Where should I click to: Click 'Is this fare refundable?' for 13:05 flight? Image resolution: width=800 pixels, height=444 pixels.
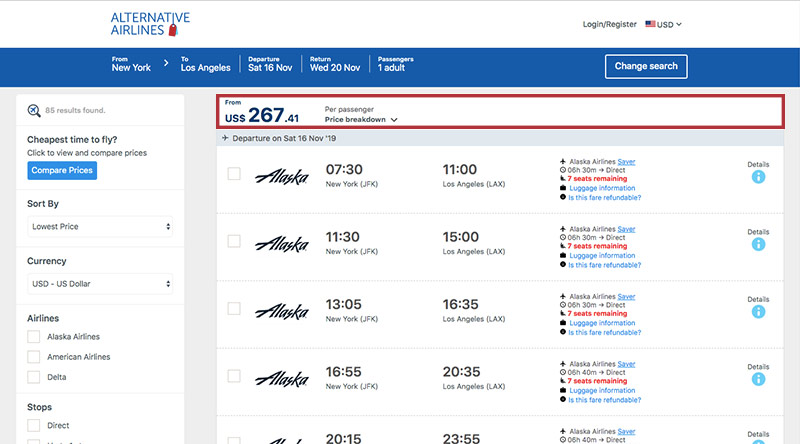(x=605, y=332)
